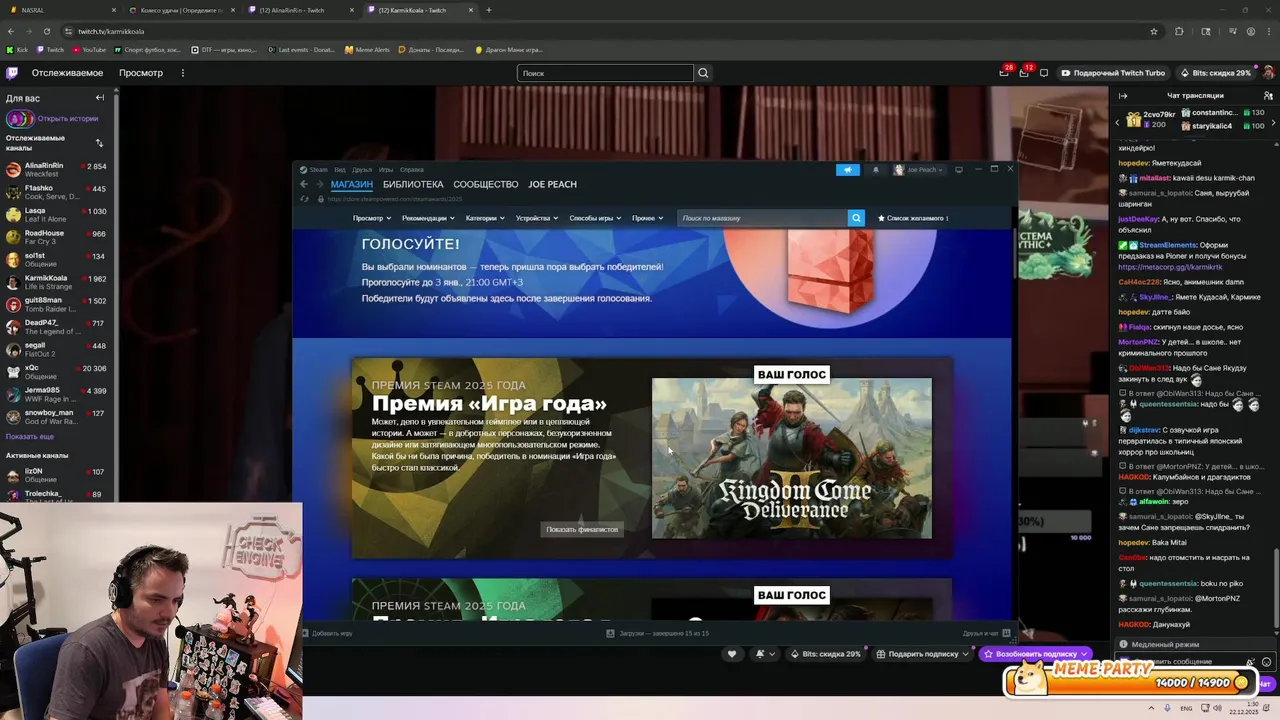Open Jerma985 channel in sidebar
Viewport: 1280px width, 720px height.
tap(58, 394)
